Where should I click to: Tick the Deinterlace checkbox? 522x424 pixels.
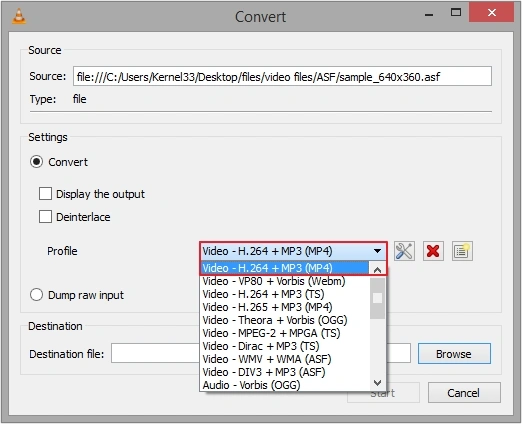(45, 217)
